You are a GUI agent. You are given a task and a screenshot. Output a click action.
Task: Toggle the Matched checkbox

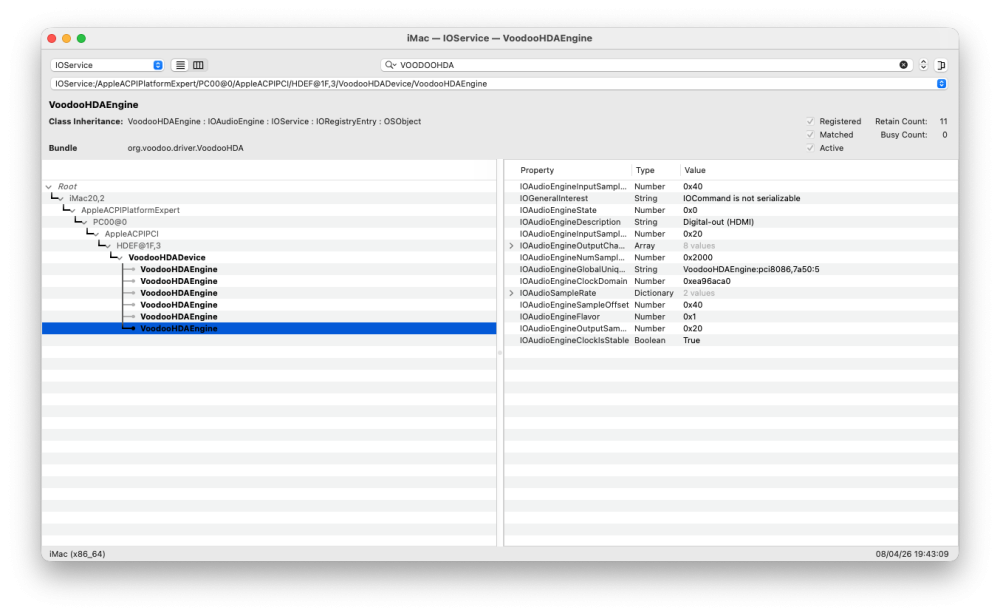point(810,135)
